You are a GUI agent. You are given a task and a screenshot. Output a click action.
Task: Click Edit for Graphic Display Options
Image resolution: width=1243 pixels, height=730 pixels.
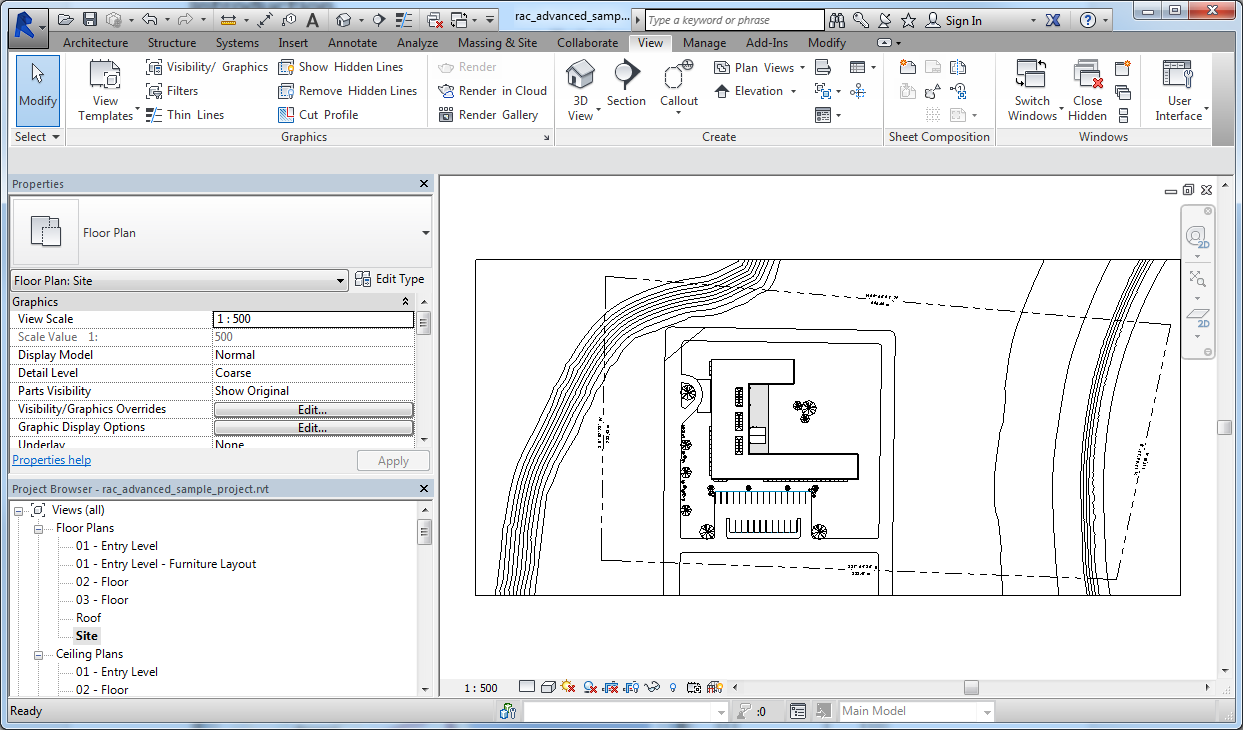pyautogui.click(x=313, y=427)
